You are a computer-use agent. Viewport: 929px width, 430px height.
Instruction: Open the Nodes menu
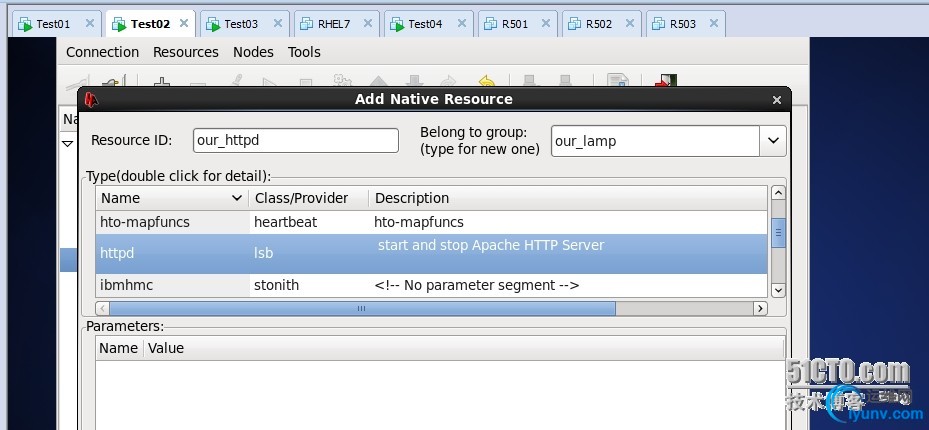(253, 52)
